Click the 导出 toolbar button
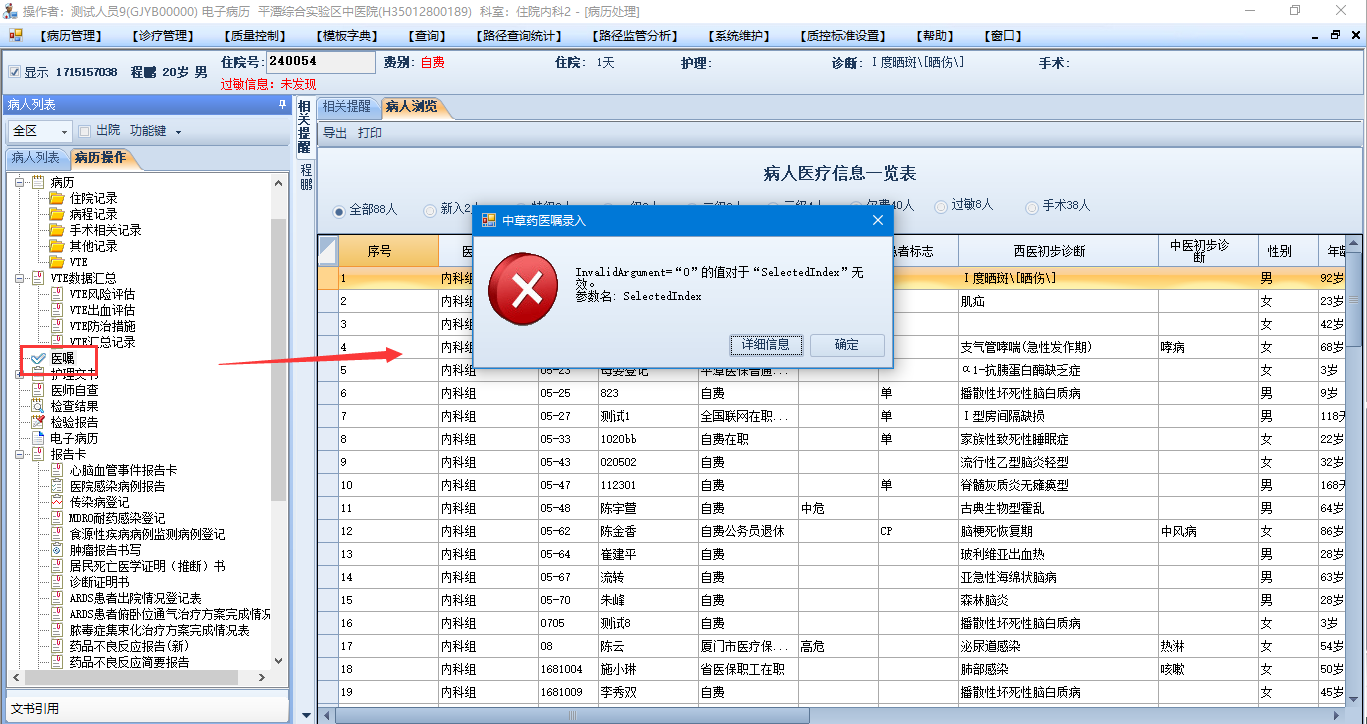The height and width of the screenshot is (724, 1367). click(x=334, y=133)
